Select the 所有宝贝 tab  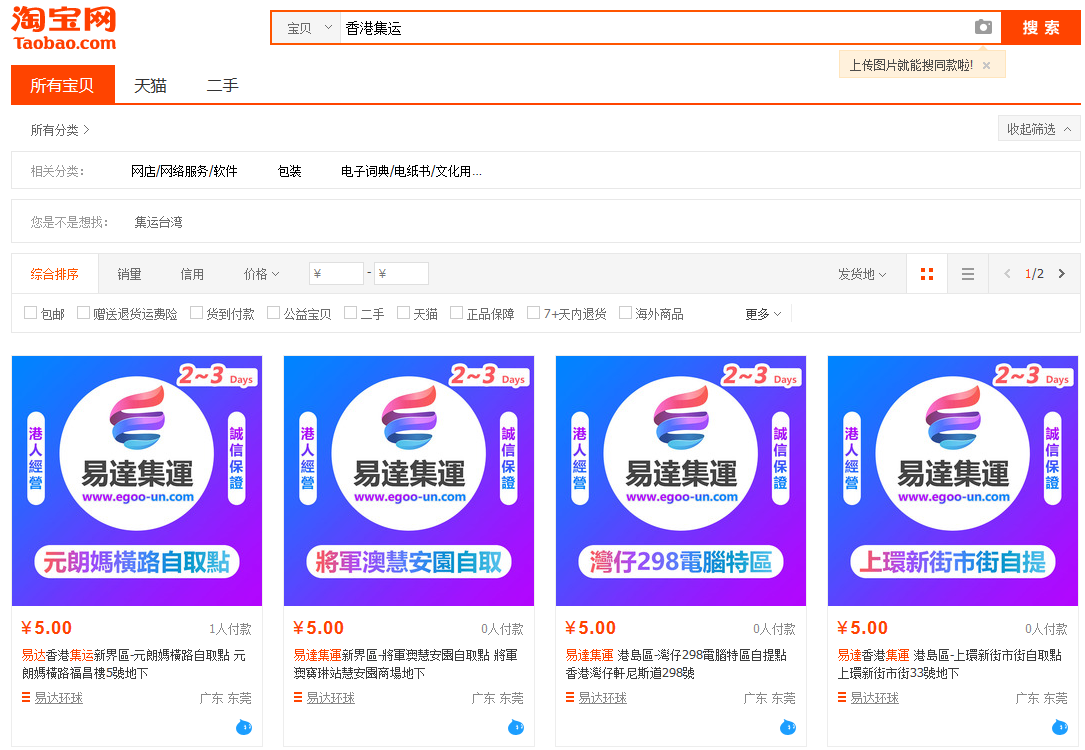[62, 85]
